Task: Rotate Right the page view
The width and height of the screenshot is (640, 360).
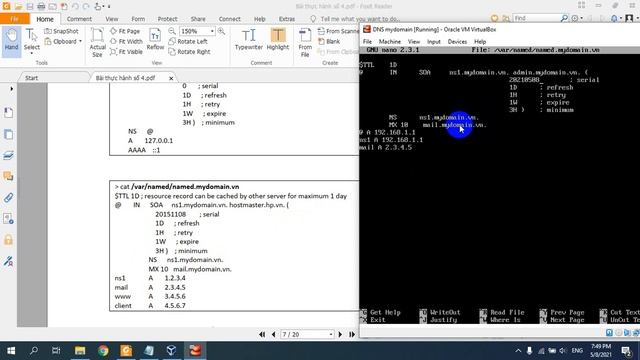Action: [189, 52]
